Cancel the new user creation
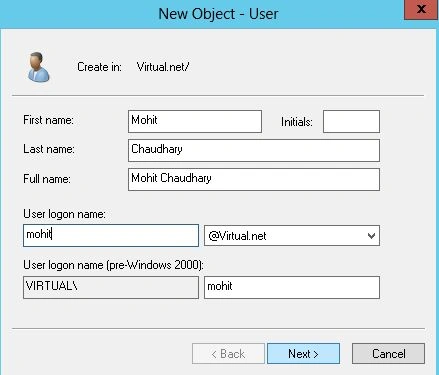 click(388, 353)
